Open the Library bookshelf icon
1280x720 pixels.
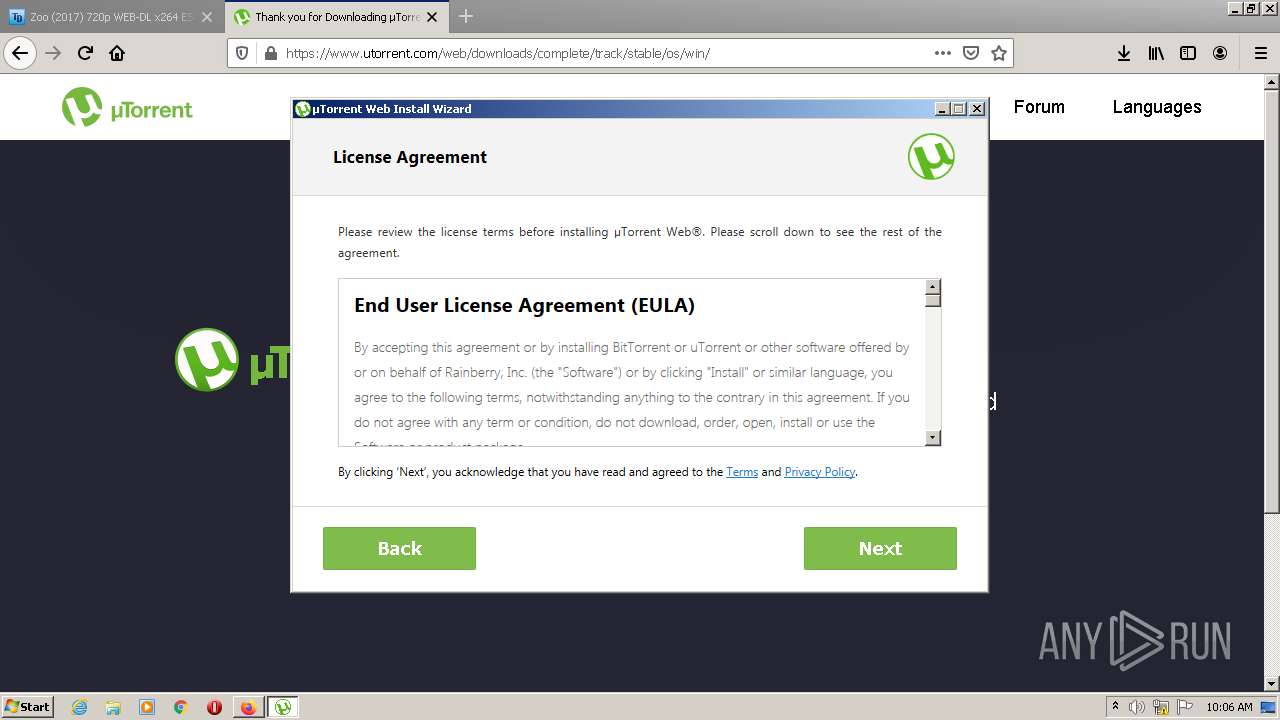tap(1156, 53)
